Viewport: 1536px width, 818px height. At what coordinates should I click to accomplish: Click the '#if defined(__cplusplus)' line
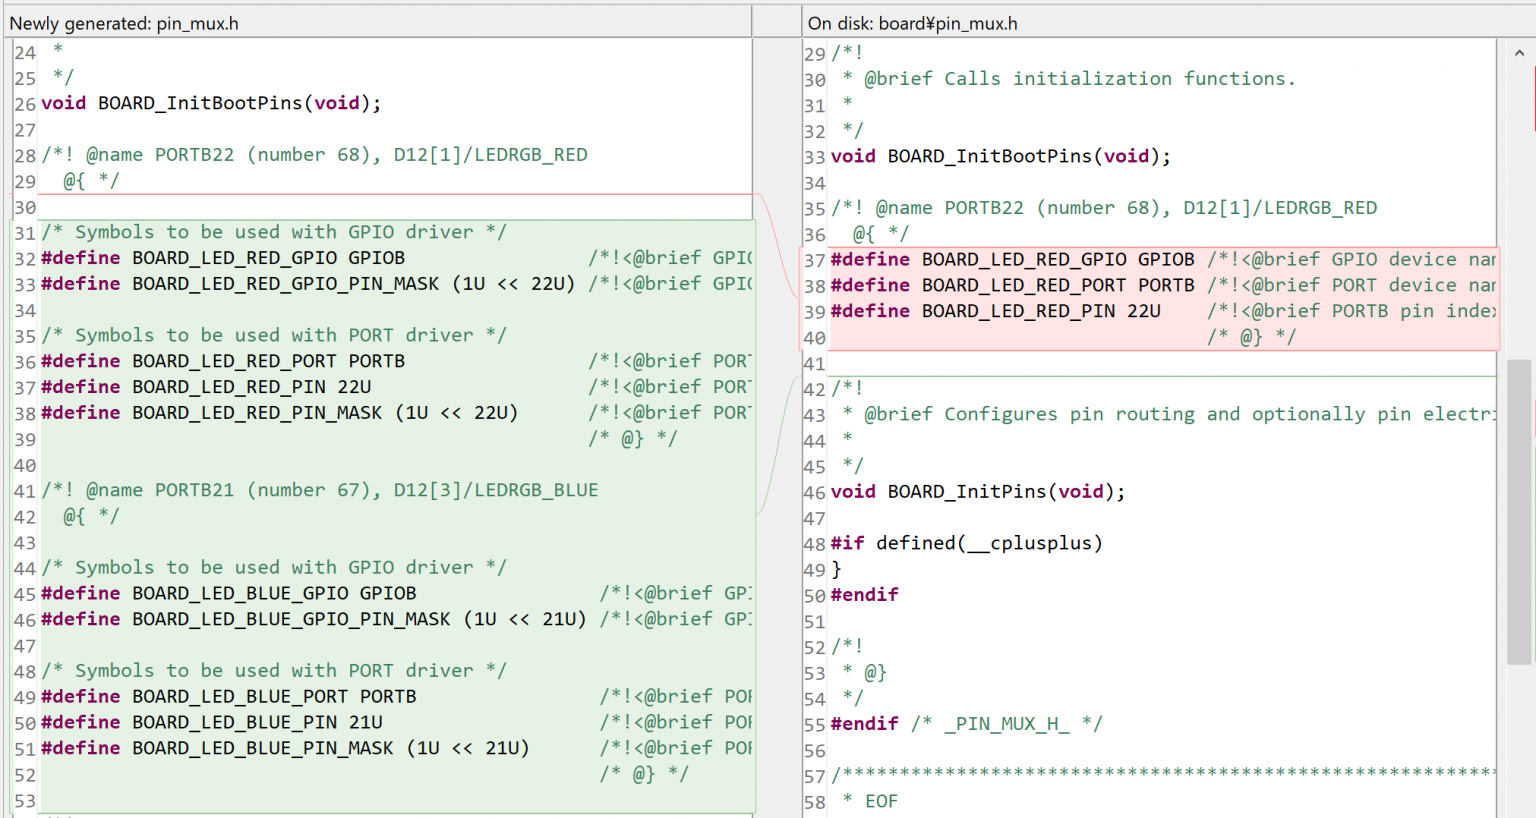click(966, 543)
